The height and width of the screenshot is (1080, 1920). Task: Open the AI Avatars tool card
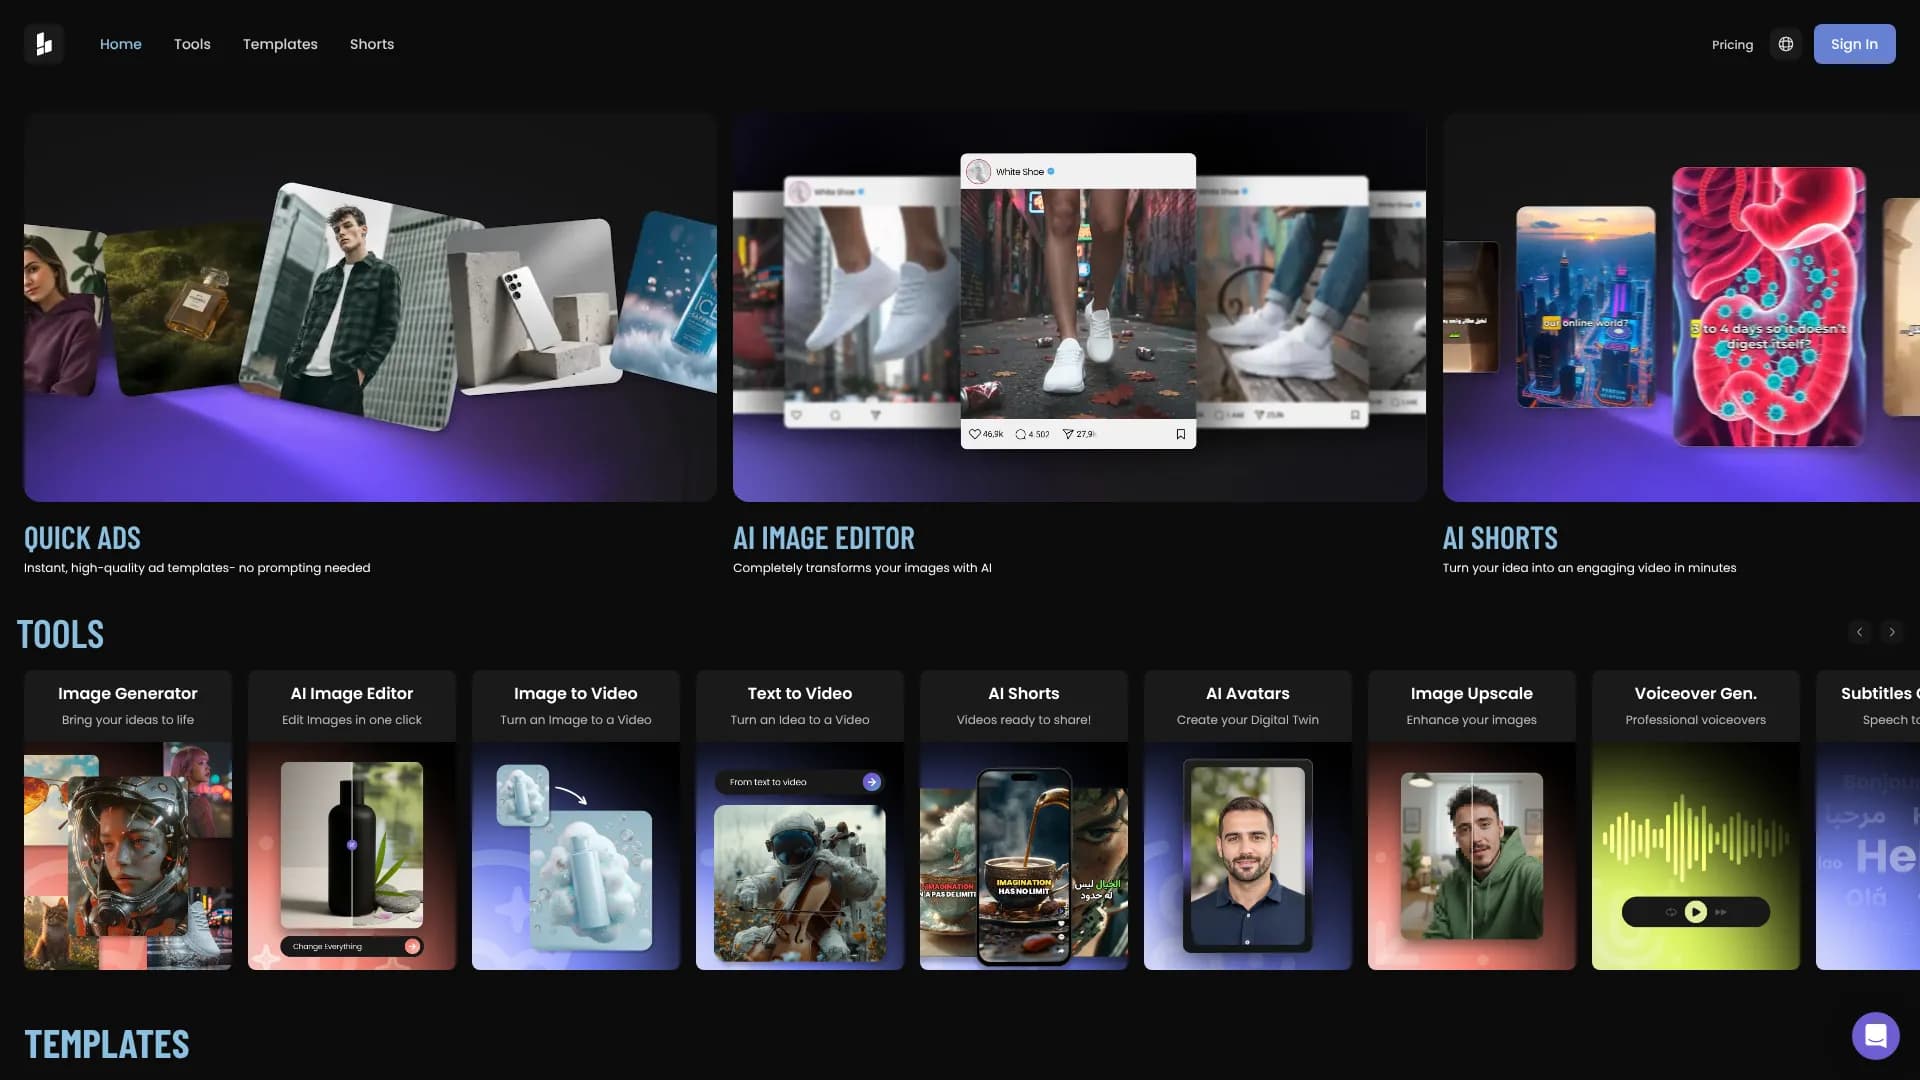[x=1248, y=820]
